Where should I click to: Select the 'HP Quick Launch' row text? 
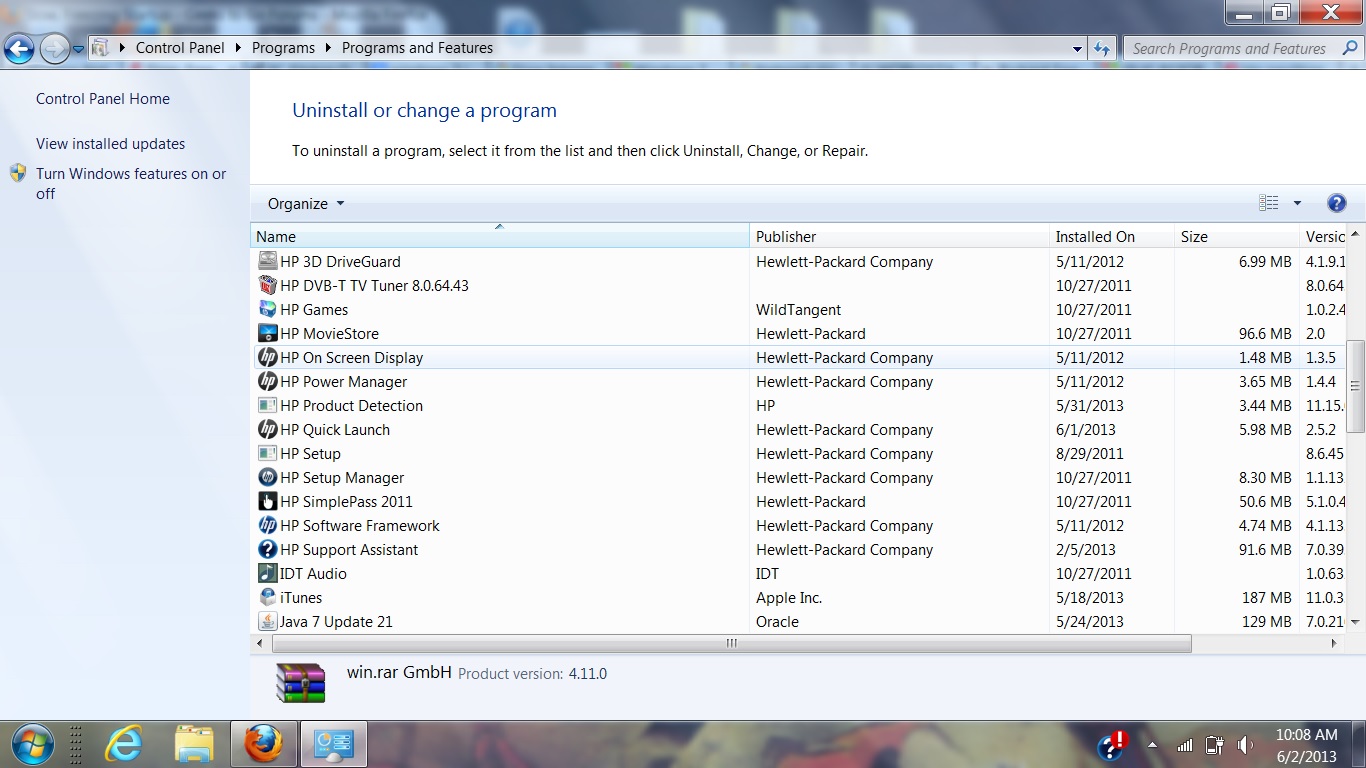point(335,430)
